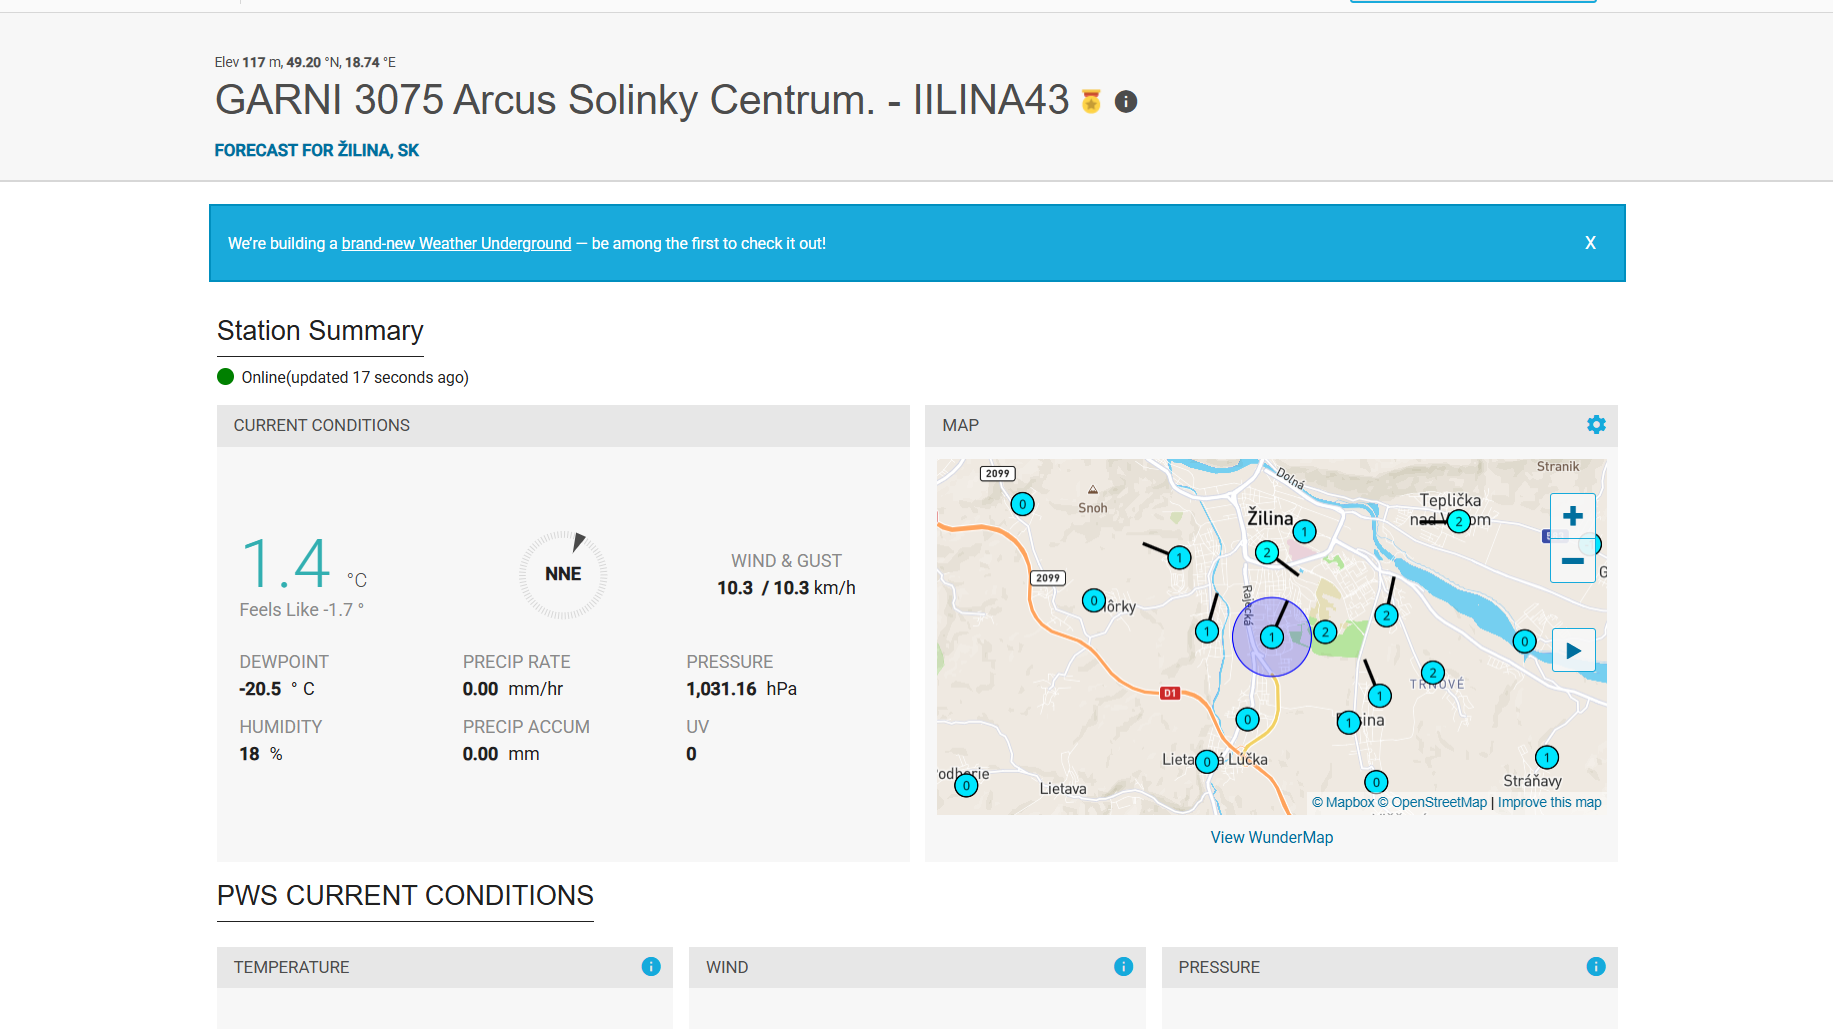This screenshot has height=1029, width=1833.
Task: Click the gold badge icon next to title
Action: coord(1091,101)
